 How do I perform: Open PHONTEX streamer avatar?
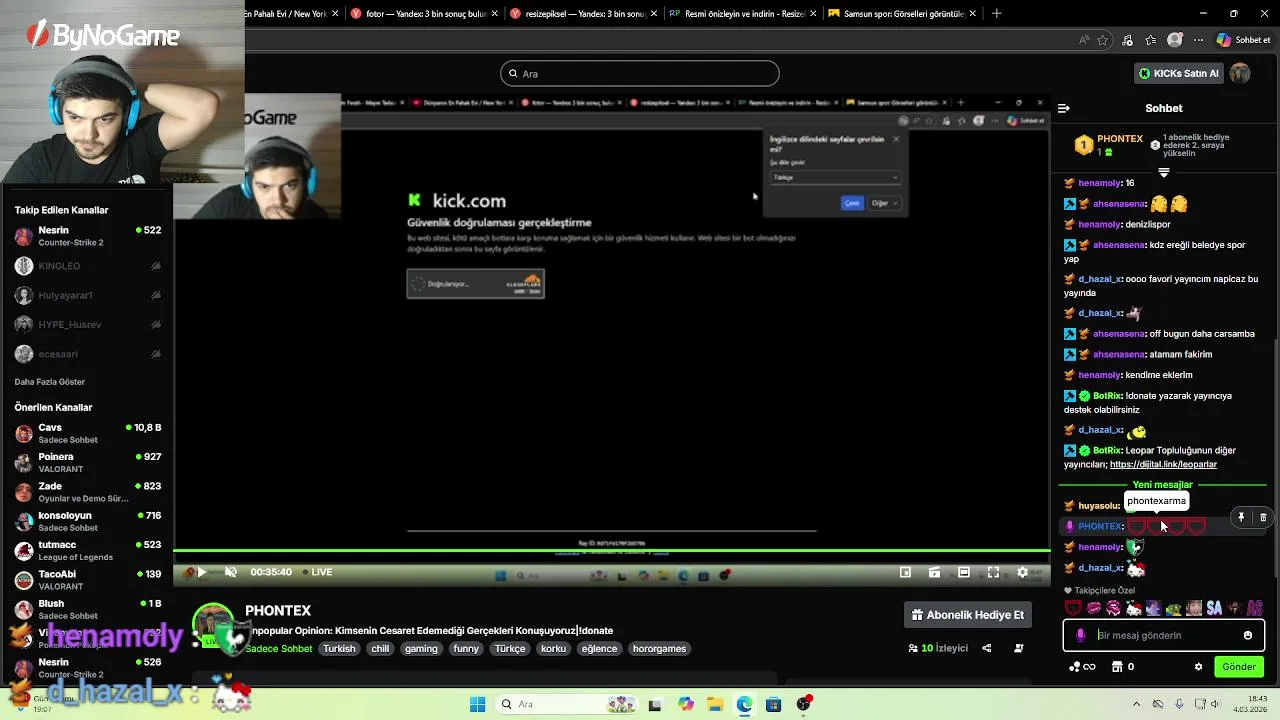[213, 625]
